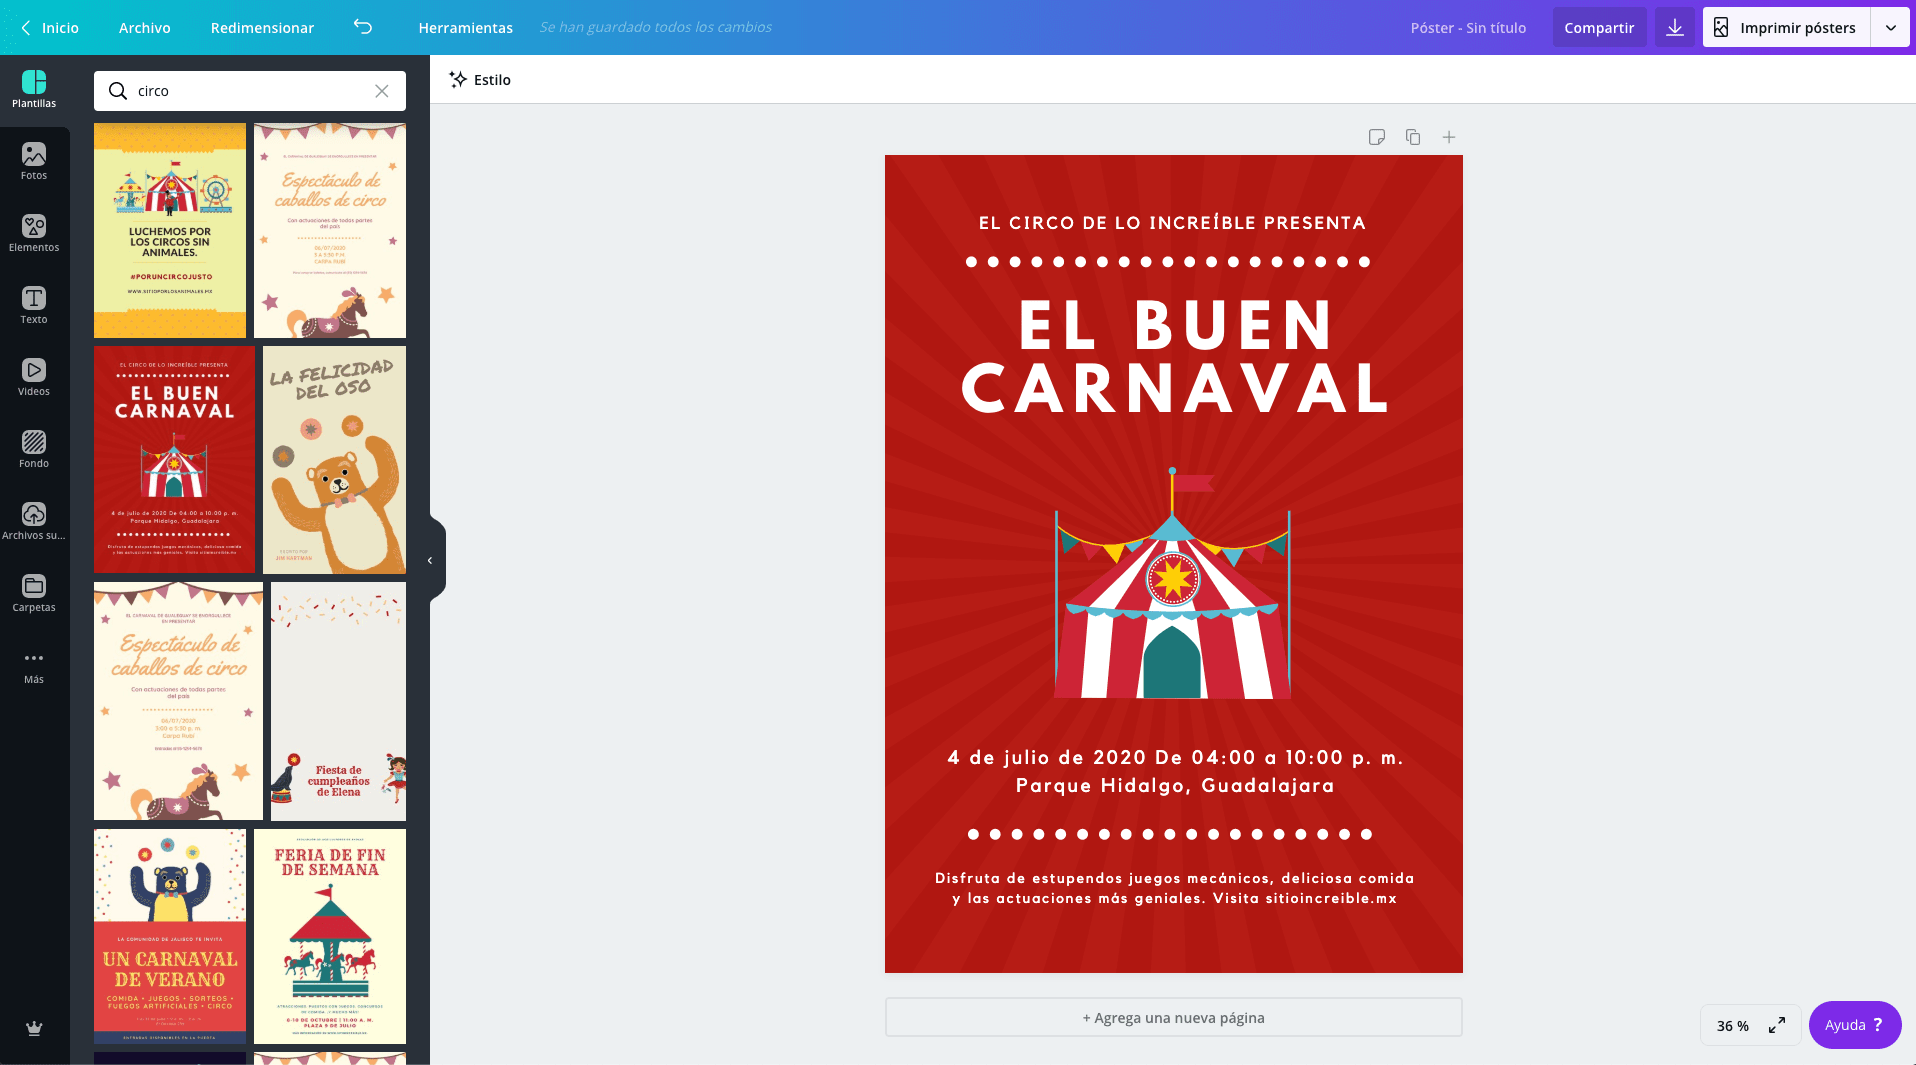Click the undo arrow icon

click(363, 27)
